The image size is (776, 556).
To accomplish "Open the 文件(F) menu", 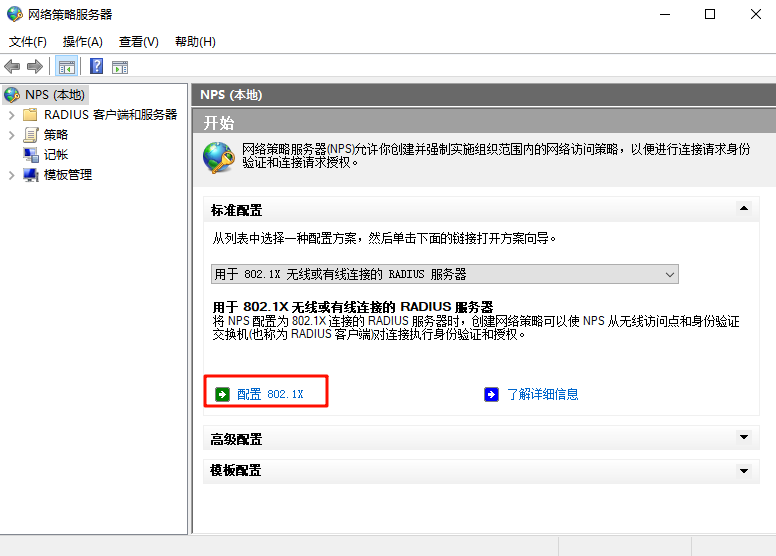I will (x=28, y=42).
